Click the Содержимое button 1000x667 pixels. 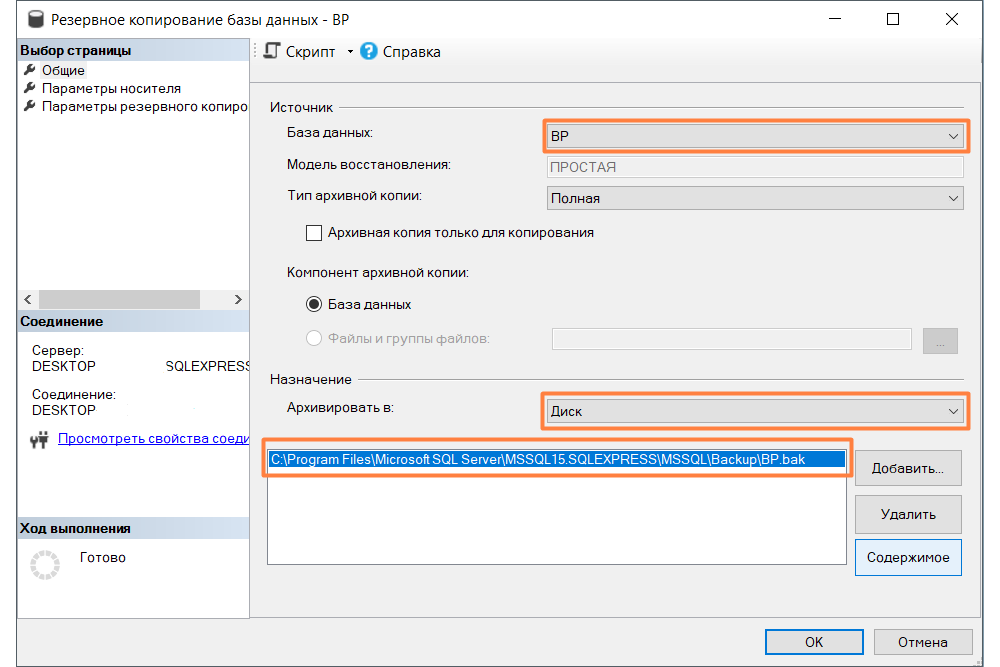[x=908, y=557]
